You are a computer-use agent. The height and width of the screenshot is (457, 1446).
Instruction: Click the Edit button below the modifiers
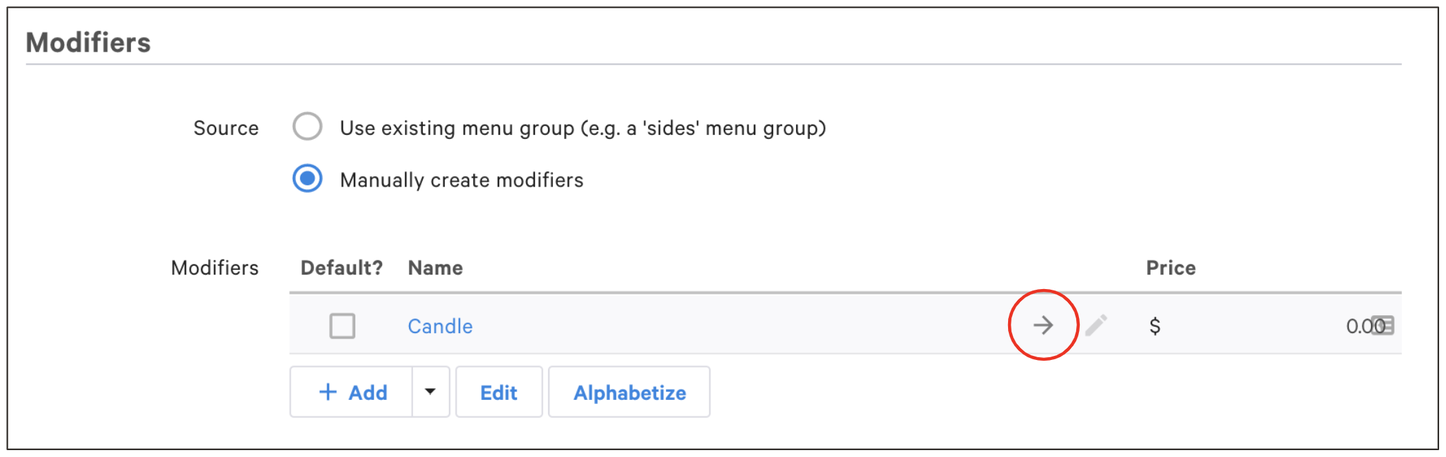coord(498,392)
